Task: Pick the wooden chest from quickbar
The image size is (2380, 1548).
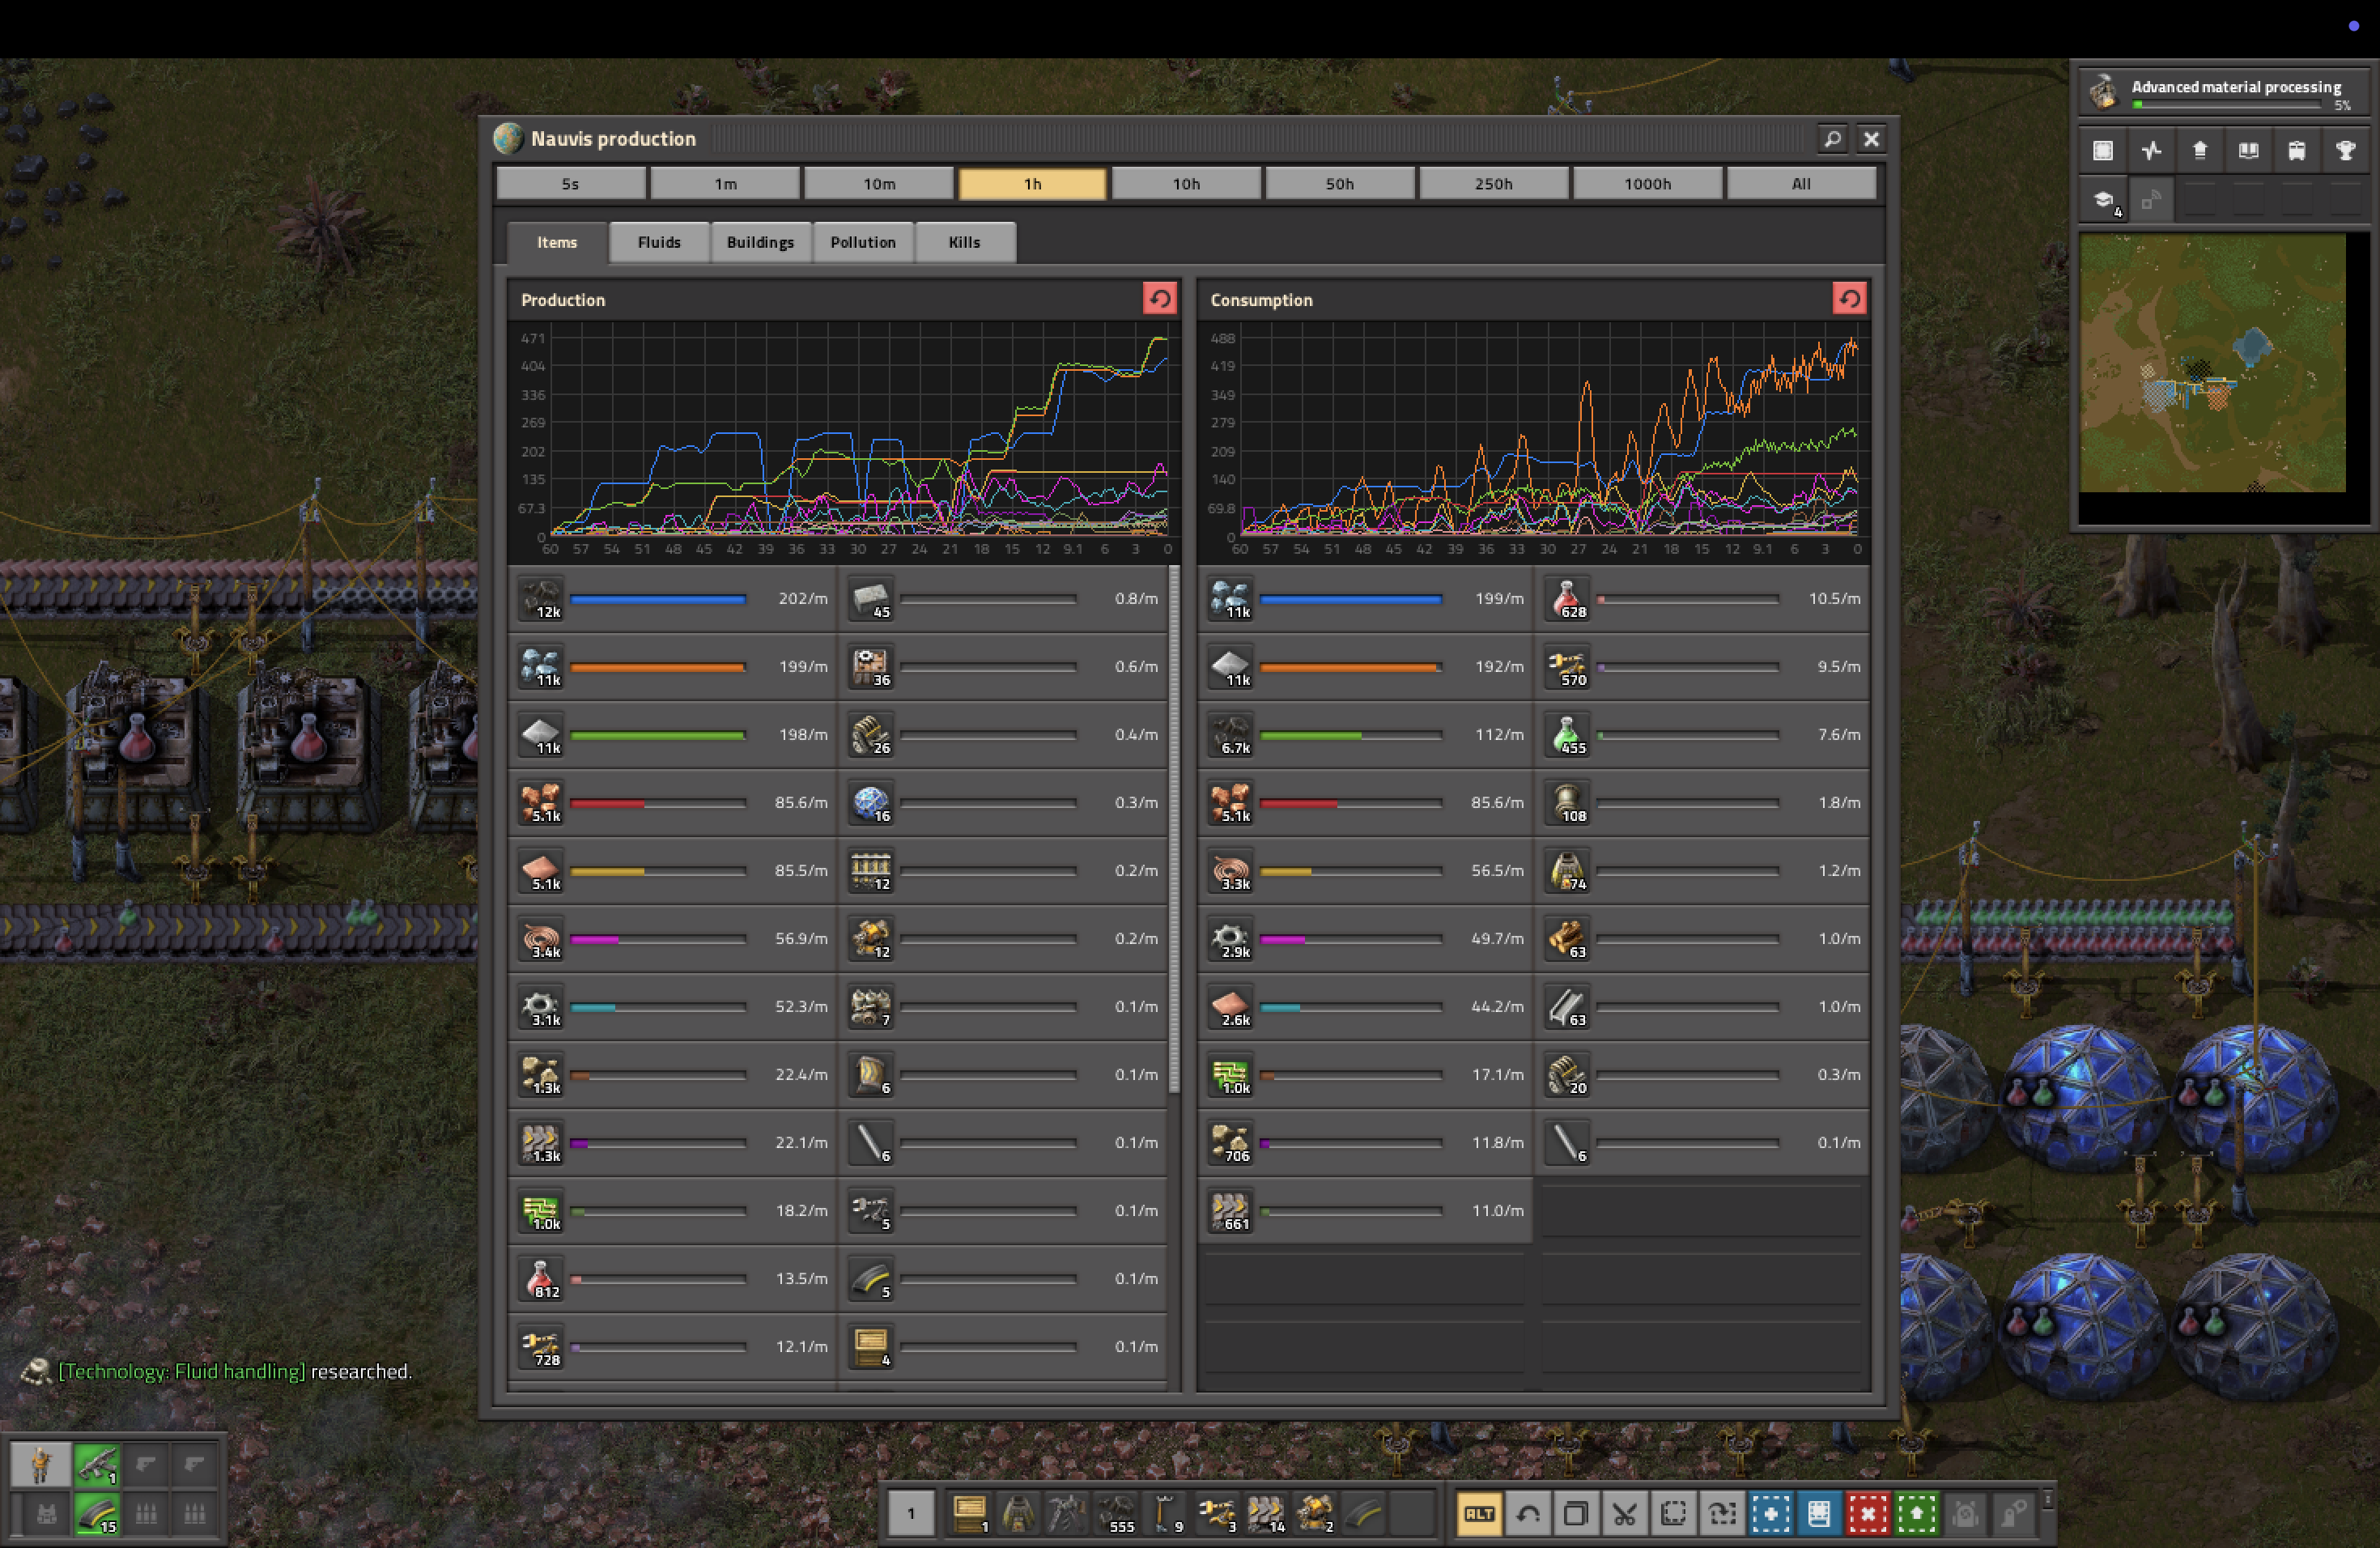Action: coord(969,1513)
